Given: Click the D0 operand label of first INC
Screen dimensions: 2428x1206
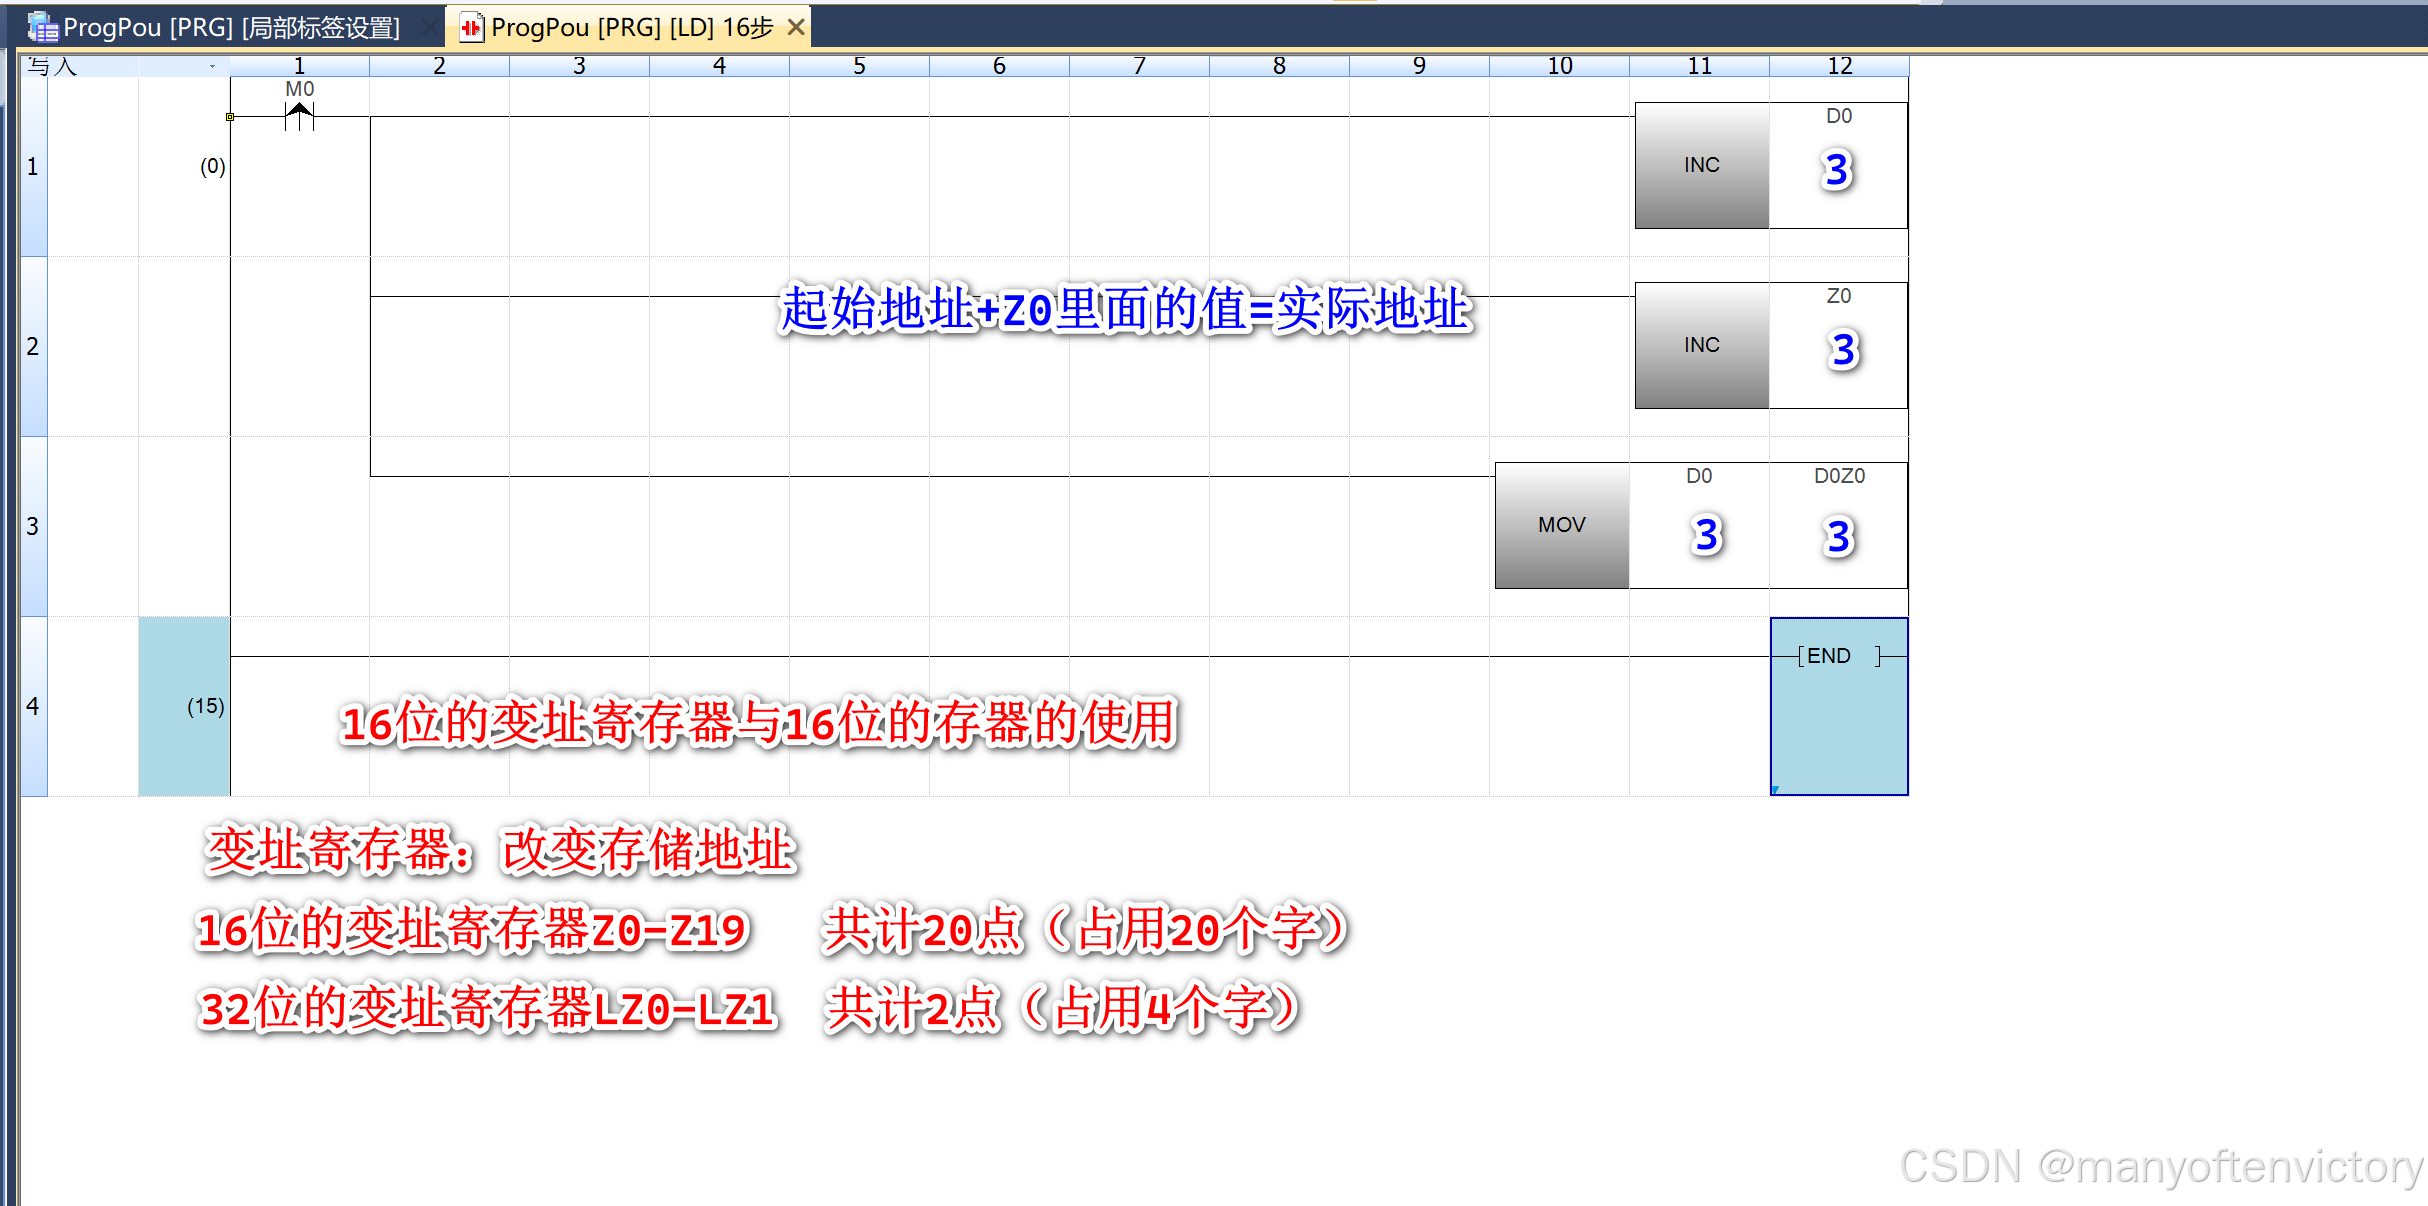Looking at the screenshot, I should [x=1839, y=116].
